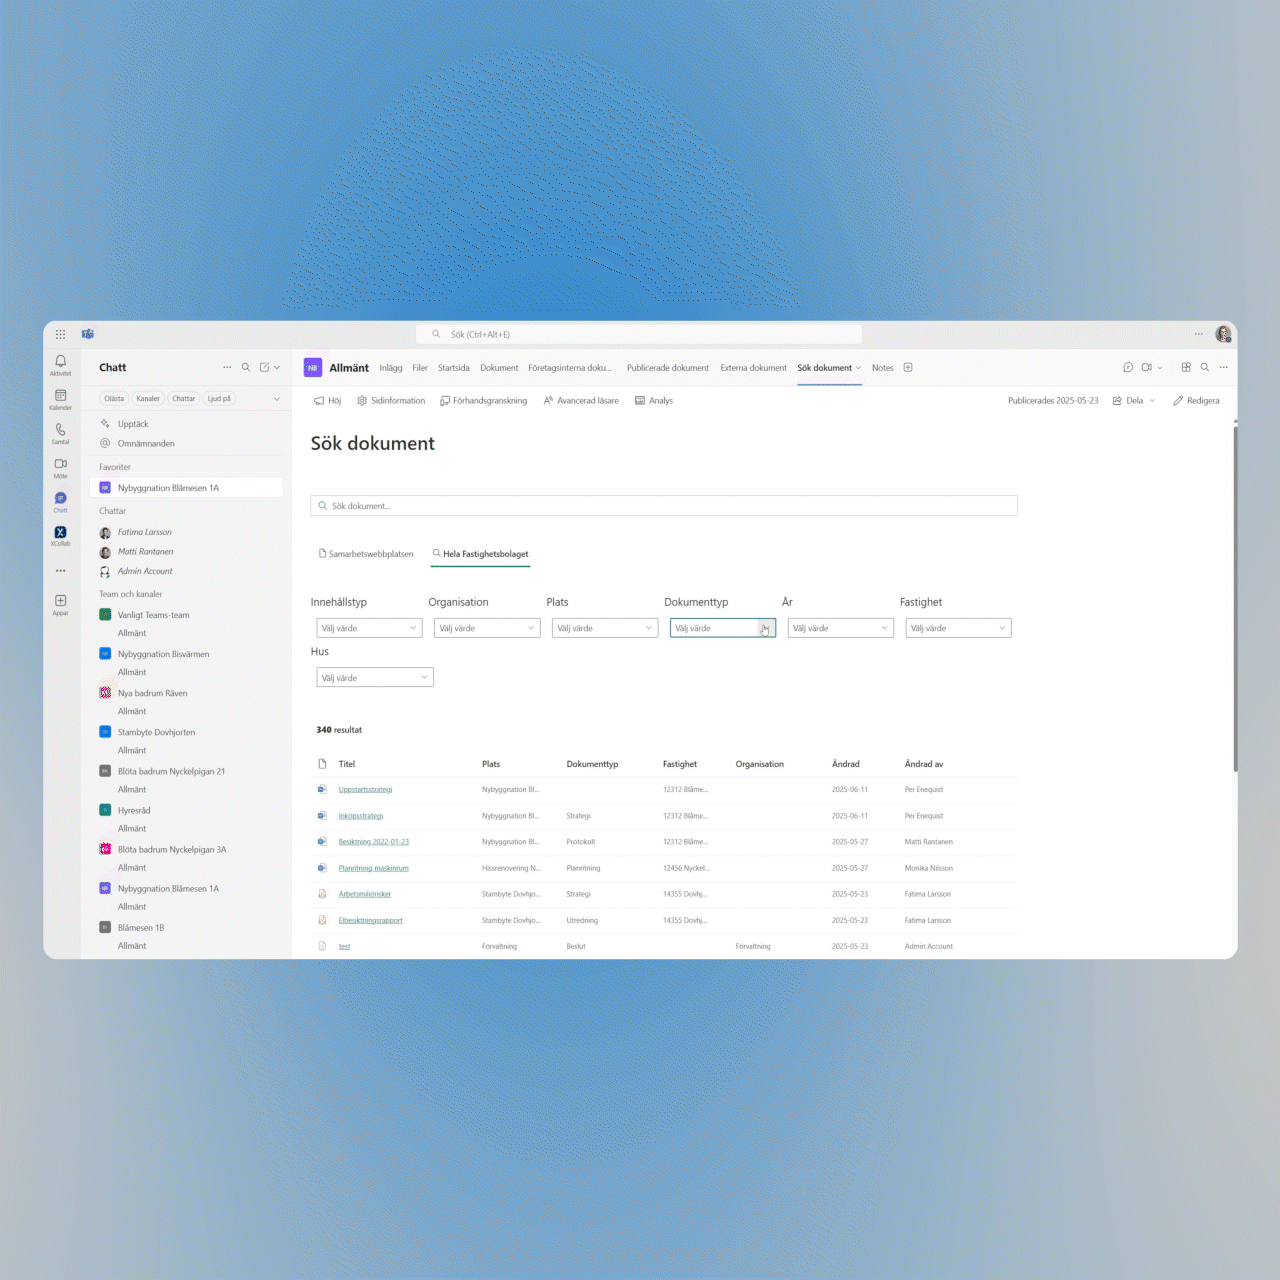Open the Kalender app icon
Viewport: 1280px width, 1280px height.
[x=60, y=397]
